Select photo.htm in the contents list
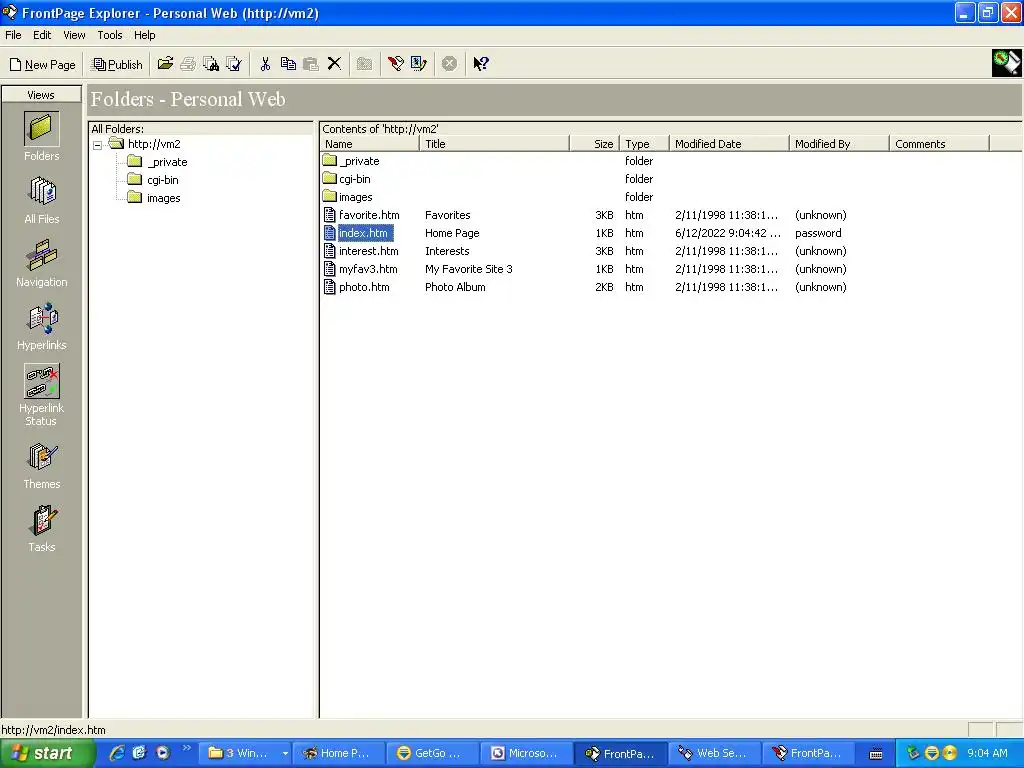Viewport: 1024px width, 768px height. pyautogui.click(x=364, y=287)
